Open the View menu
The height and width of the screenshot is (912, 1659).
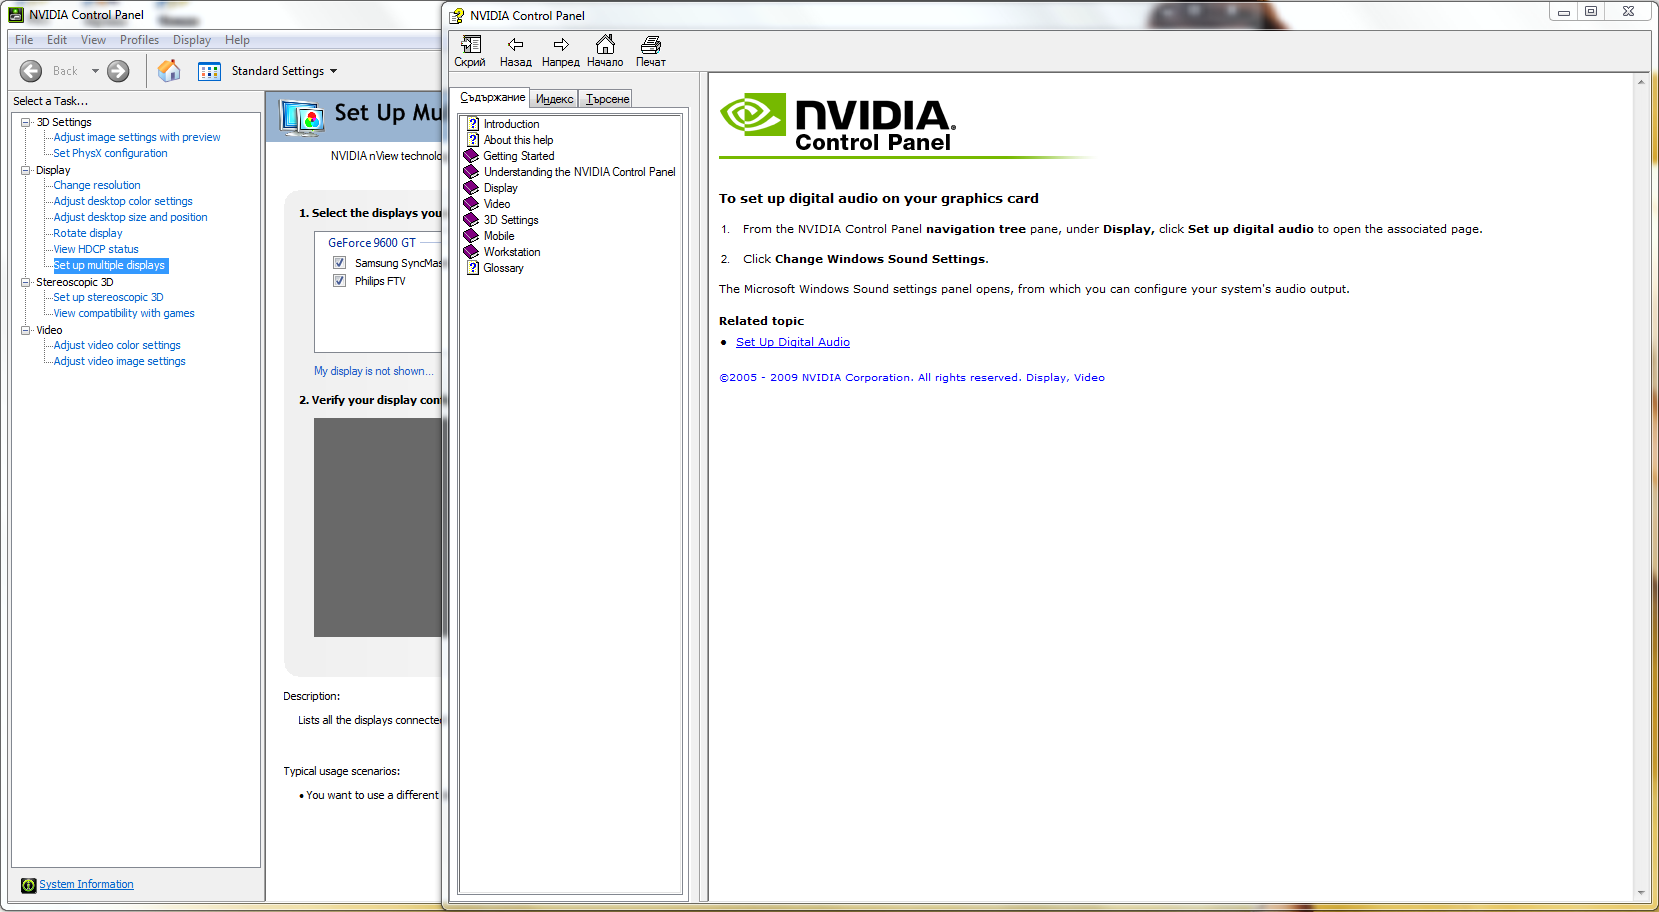pyautogui.click(x=93, y=40)
